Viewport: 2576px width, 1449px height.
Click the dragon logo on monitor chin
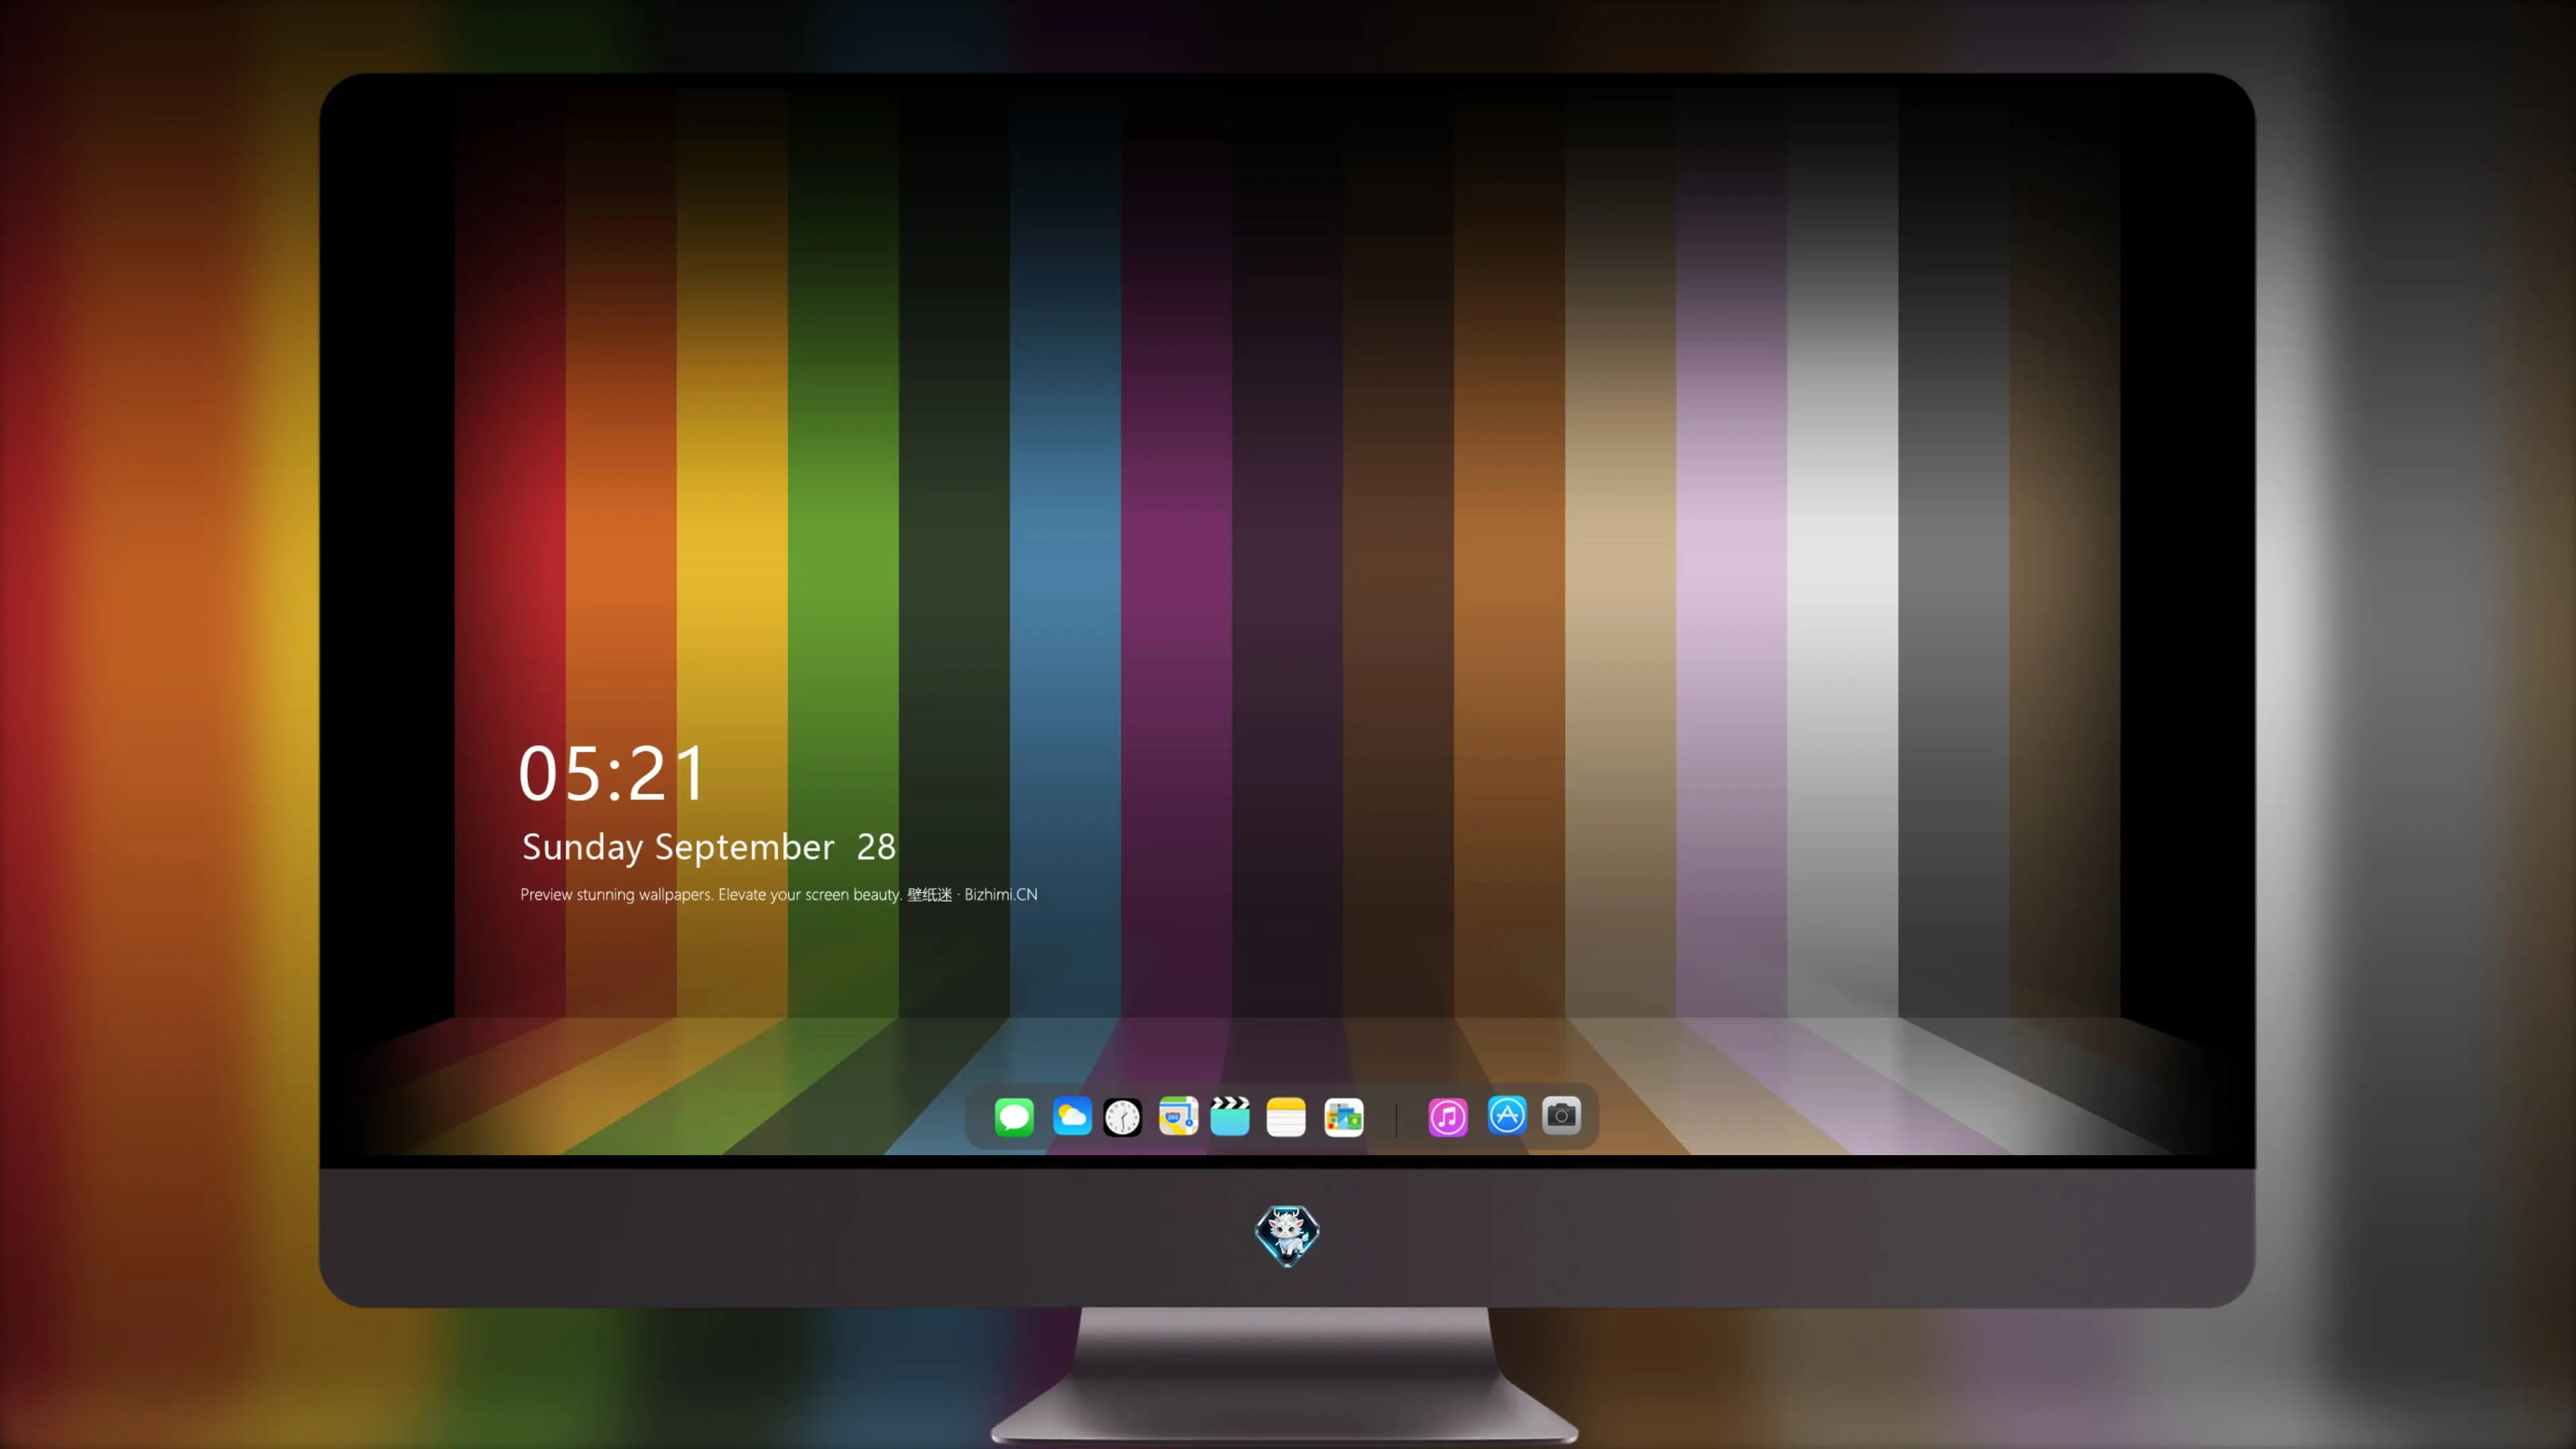click(x=1287, y=1236)
